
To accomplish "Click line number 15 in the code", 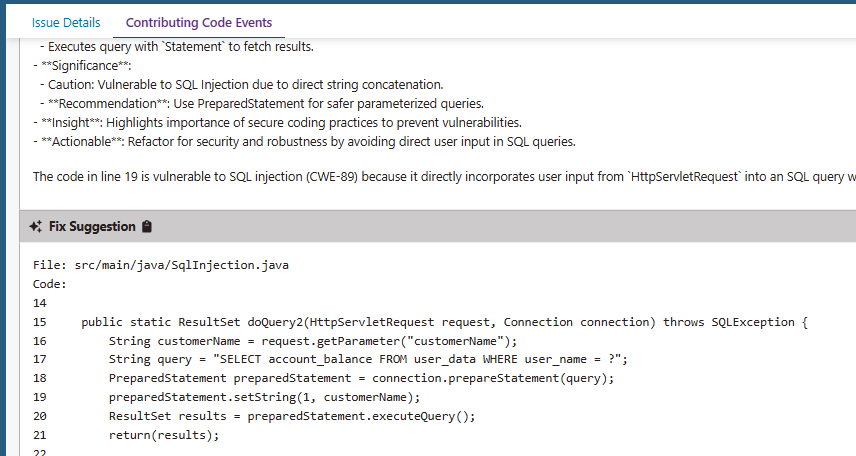I will [40, 322].
